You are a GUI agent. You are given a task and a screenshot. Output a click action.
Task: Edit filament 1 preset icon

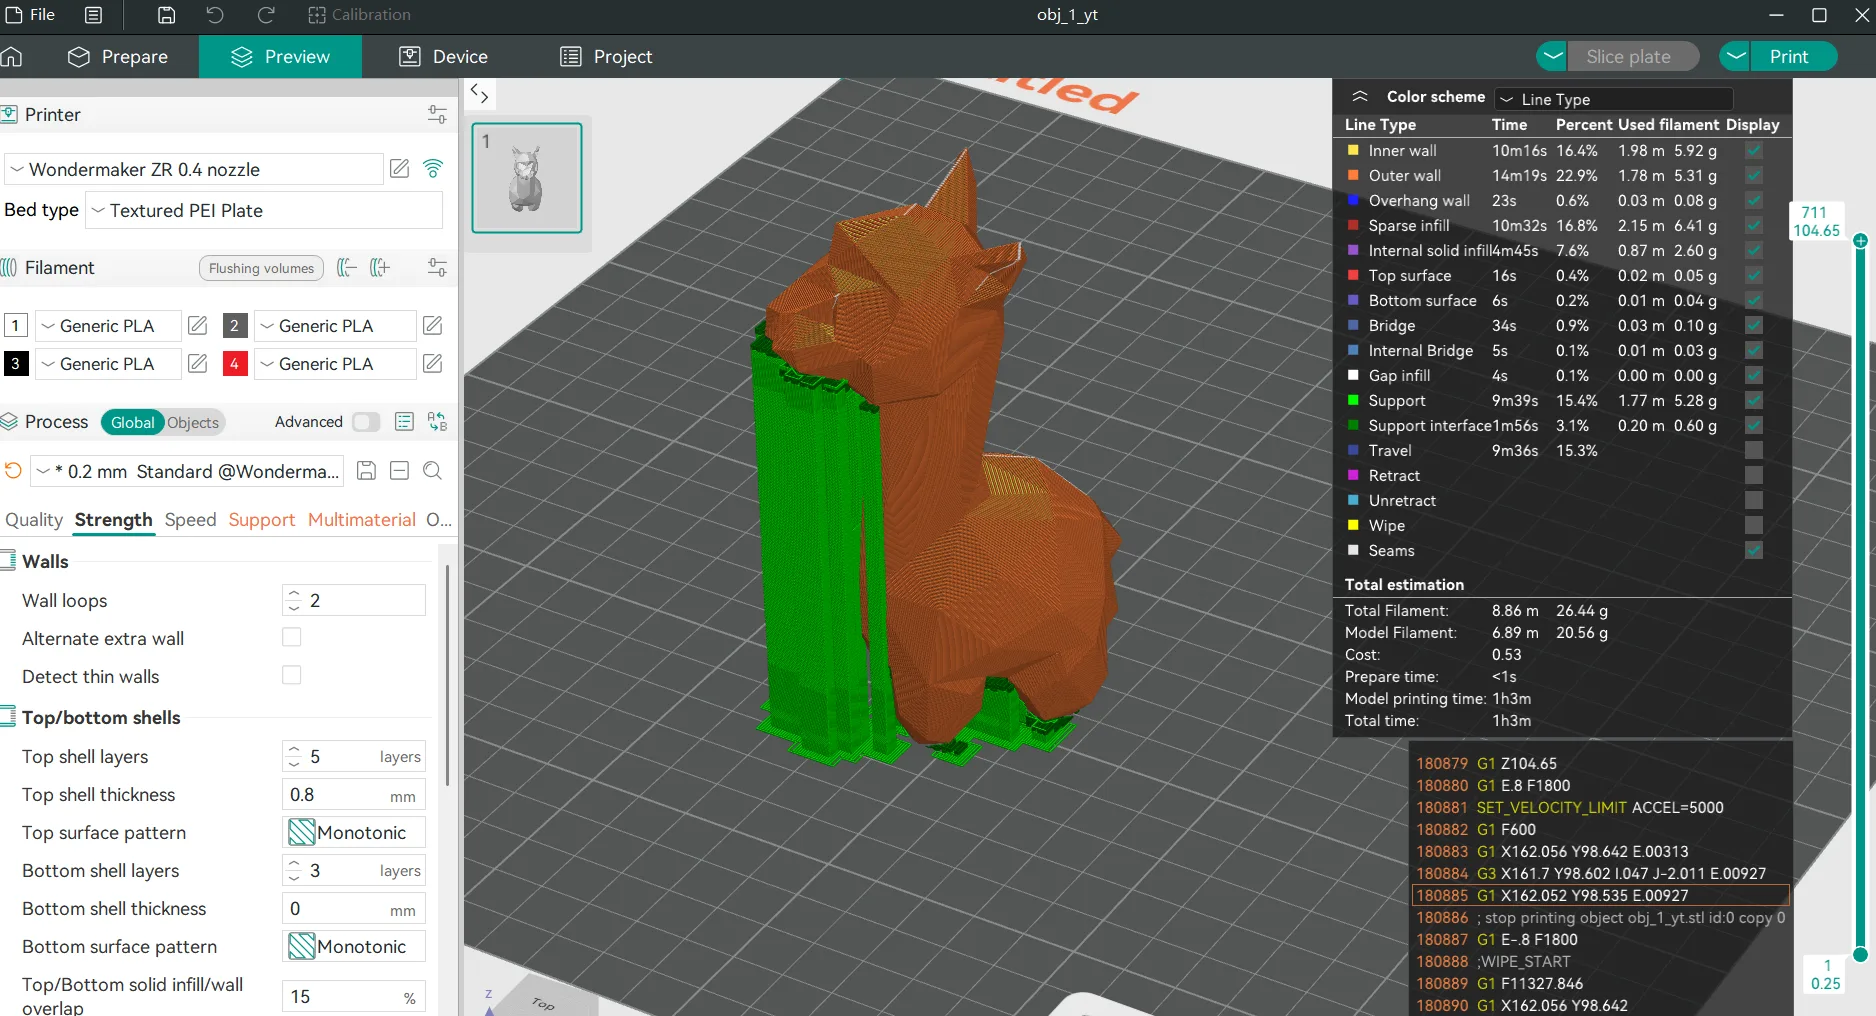click(198, 326)
